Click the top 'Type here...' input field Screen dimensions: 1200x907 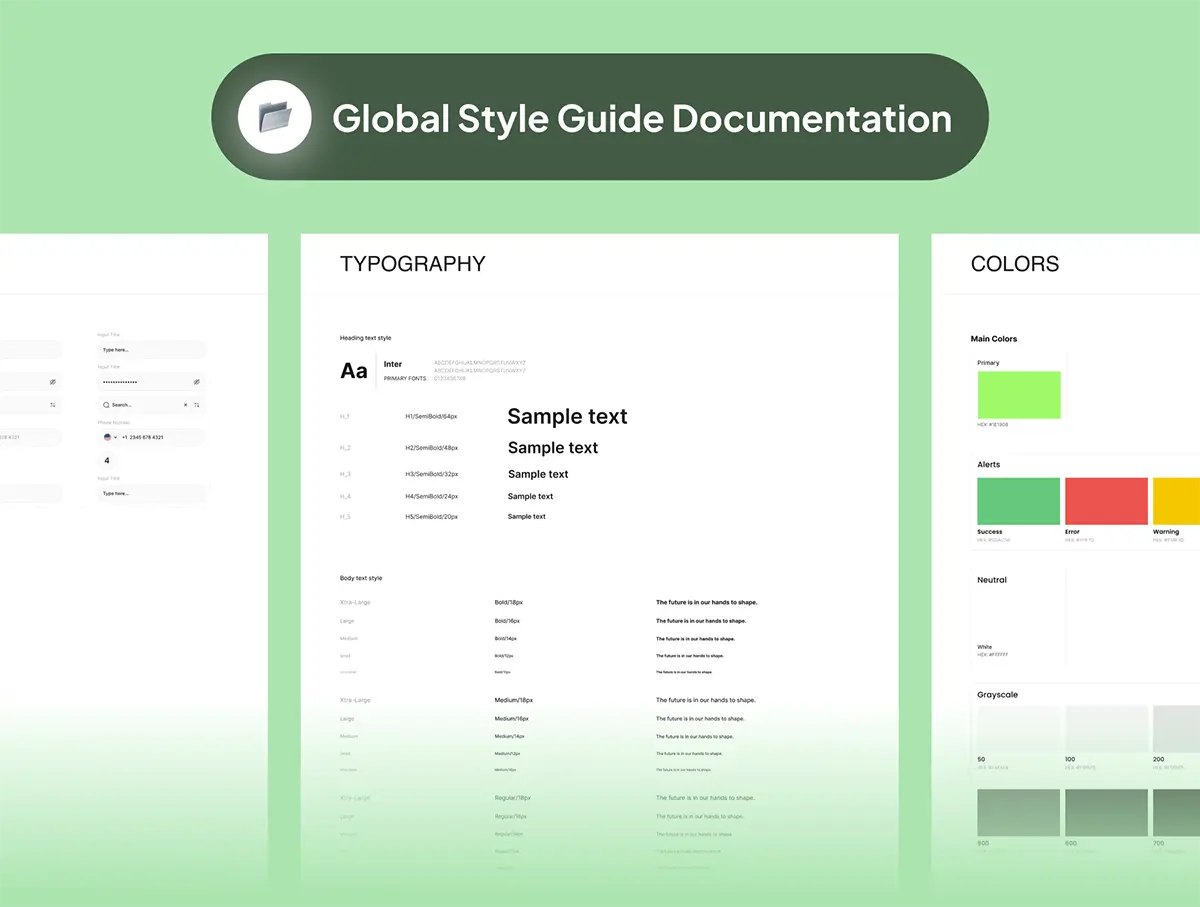pos(151,350)
